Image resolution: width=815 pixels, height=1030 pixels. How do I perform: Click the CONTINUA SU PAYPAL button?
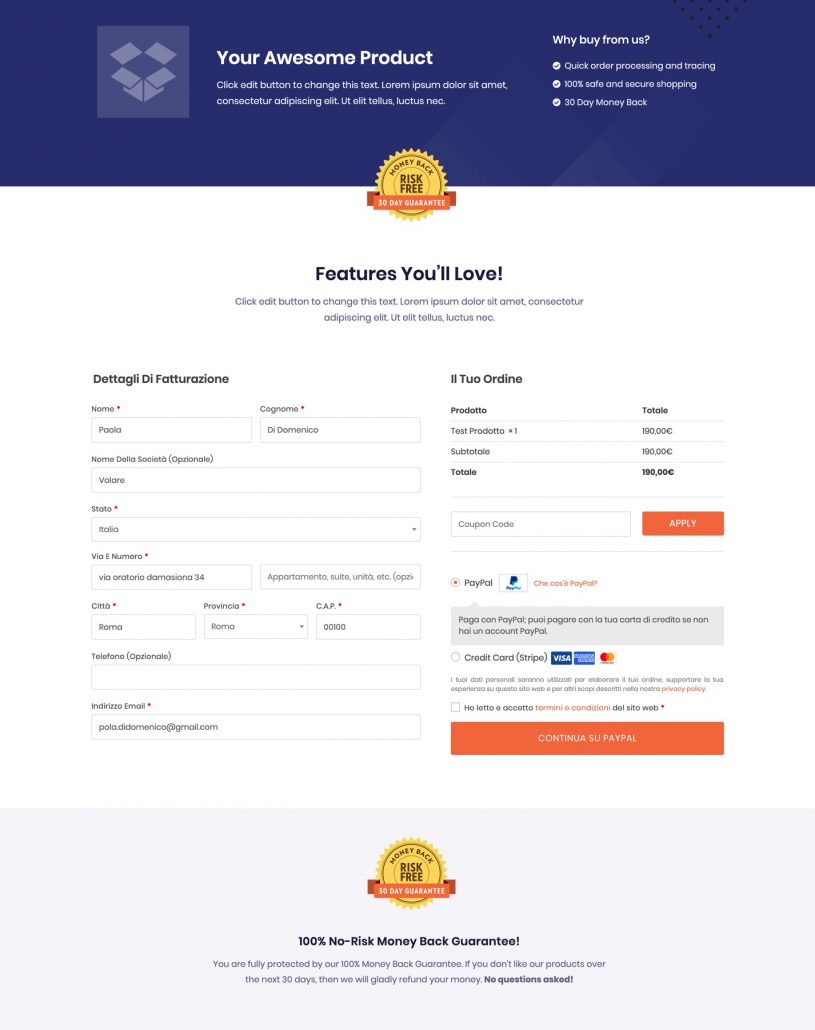pos(587,738)
